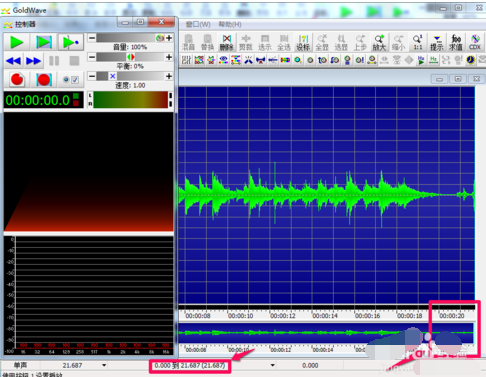The height and width of the screenshot is (377, 486).
Task: Click the rainbow colored bar effect icon
Action: click(x=285, y=60)
